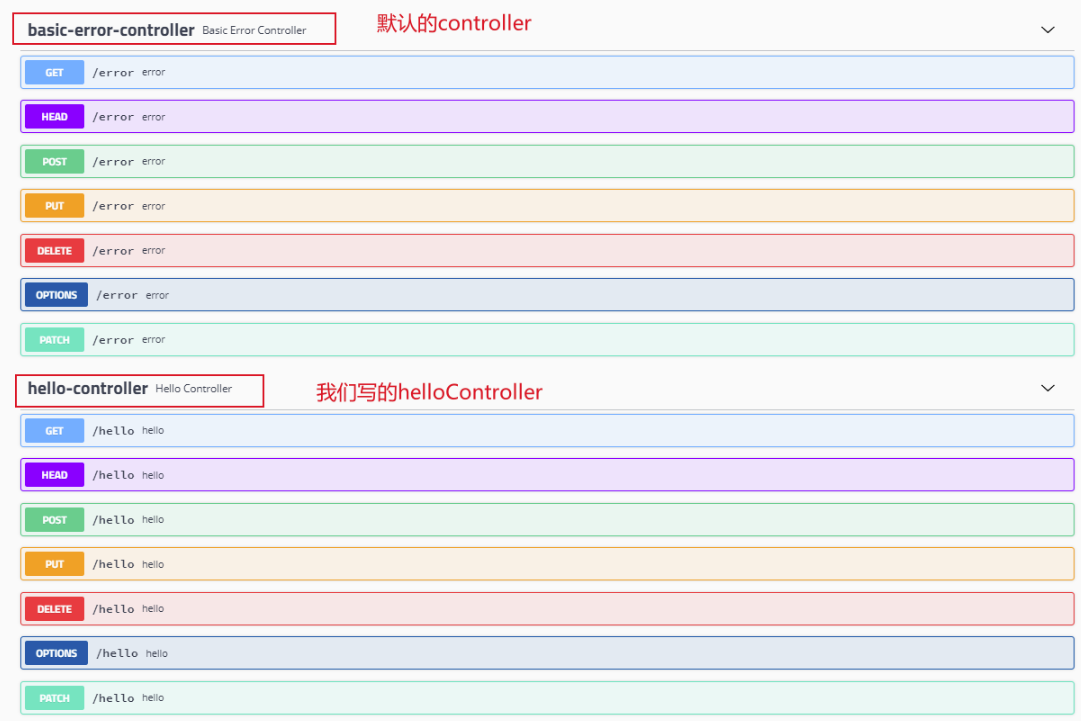The height and width of the screenshot is (721, 1081).
Task: Click the "error" summary in DELETE row
Action: (x=154, y=250)
